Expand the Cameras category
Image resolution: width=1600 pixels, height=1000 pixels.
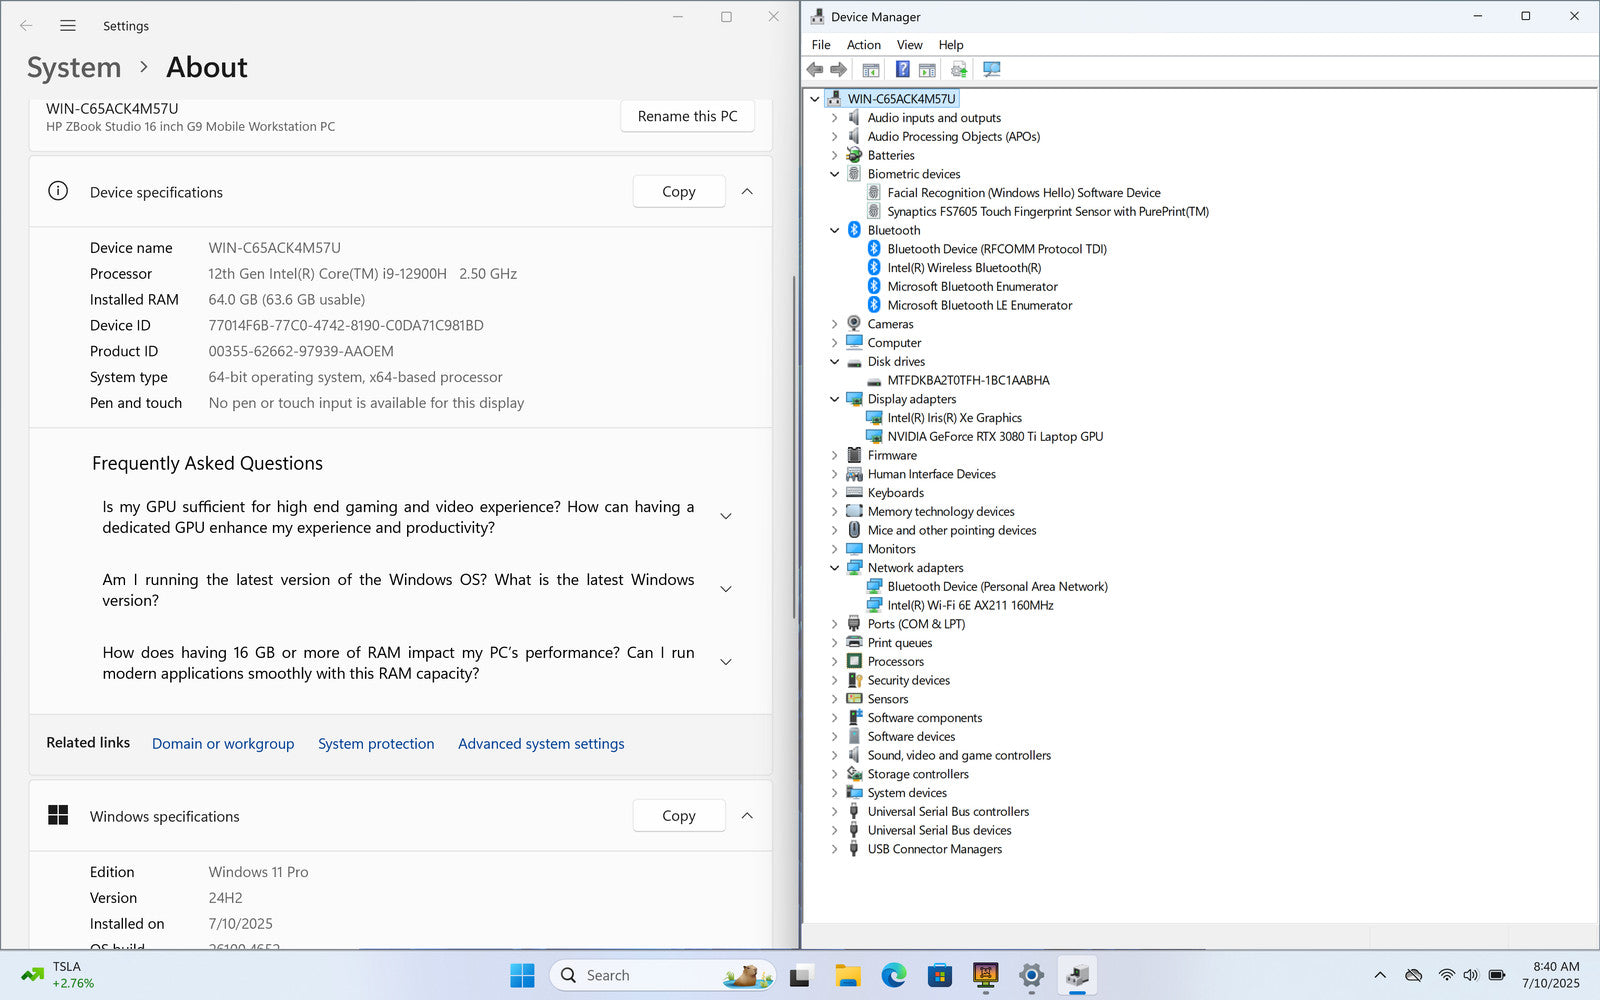point(835,324)
